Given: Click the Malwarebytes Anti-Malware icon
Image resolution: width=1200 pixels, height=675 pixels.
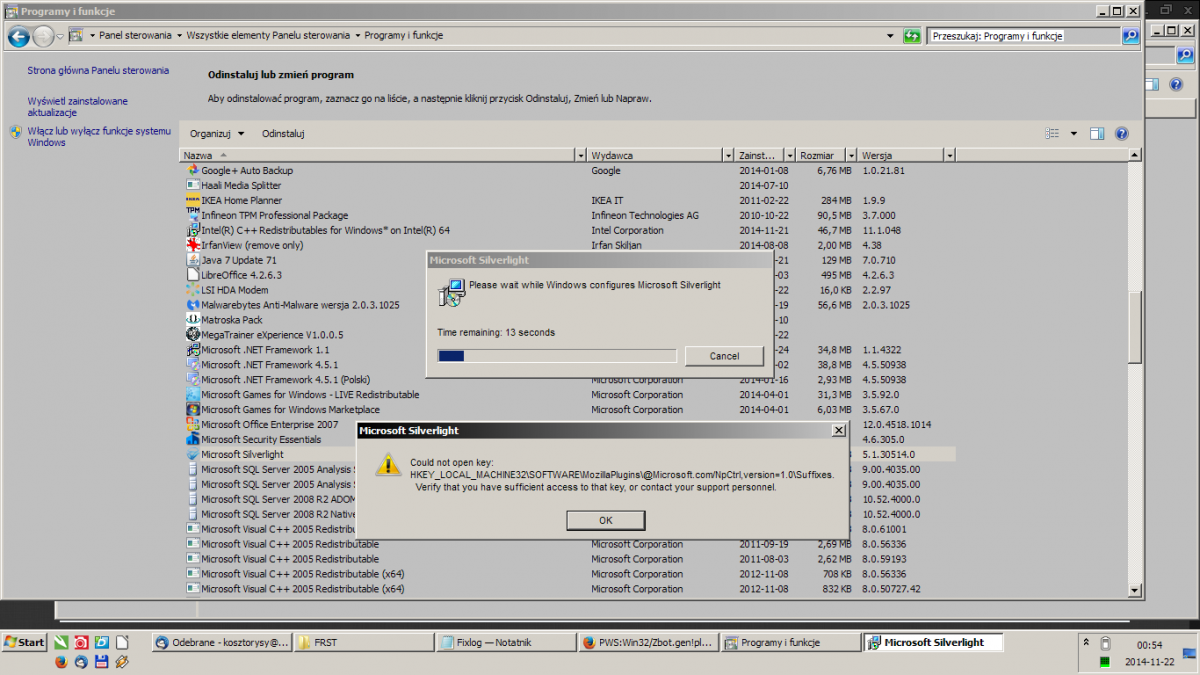Looking at the screenshot, I should tap(193, 305).
